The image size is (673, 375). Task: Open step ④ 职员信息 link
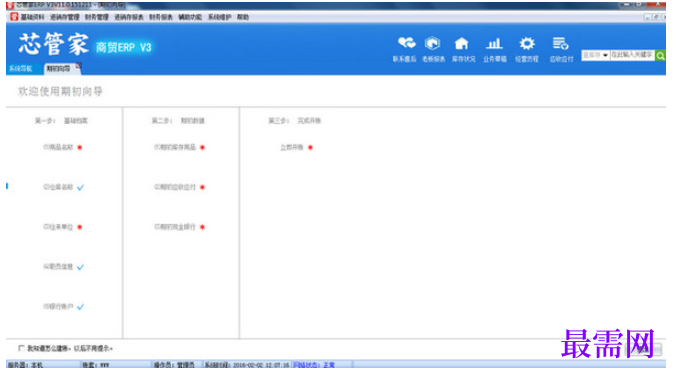pos(58,267)
